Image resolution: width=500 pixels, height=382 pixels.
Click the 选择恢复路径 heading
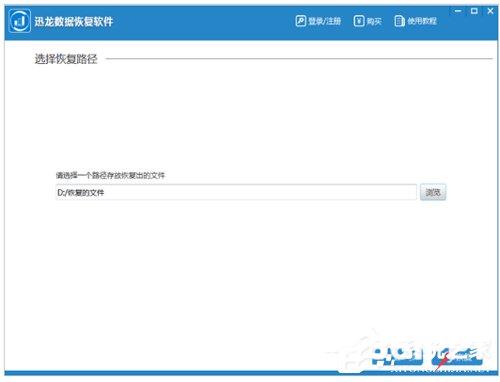[x=66, y=59]
